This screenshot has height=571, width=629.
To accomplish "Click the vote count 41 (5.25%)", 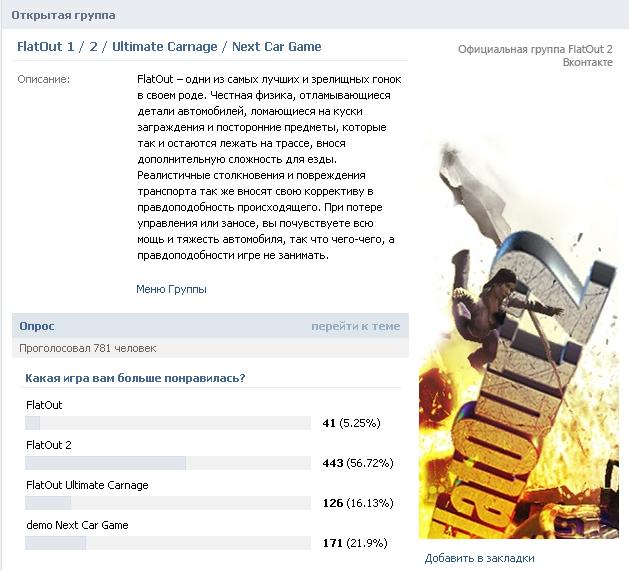I will [351, 423].
